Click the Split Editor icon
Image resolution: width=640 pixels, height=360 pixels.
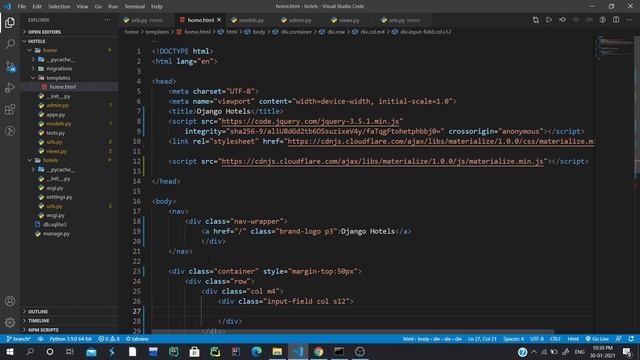(616, 20)
